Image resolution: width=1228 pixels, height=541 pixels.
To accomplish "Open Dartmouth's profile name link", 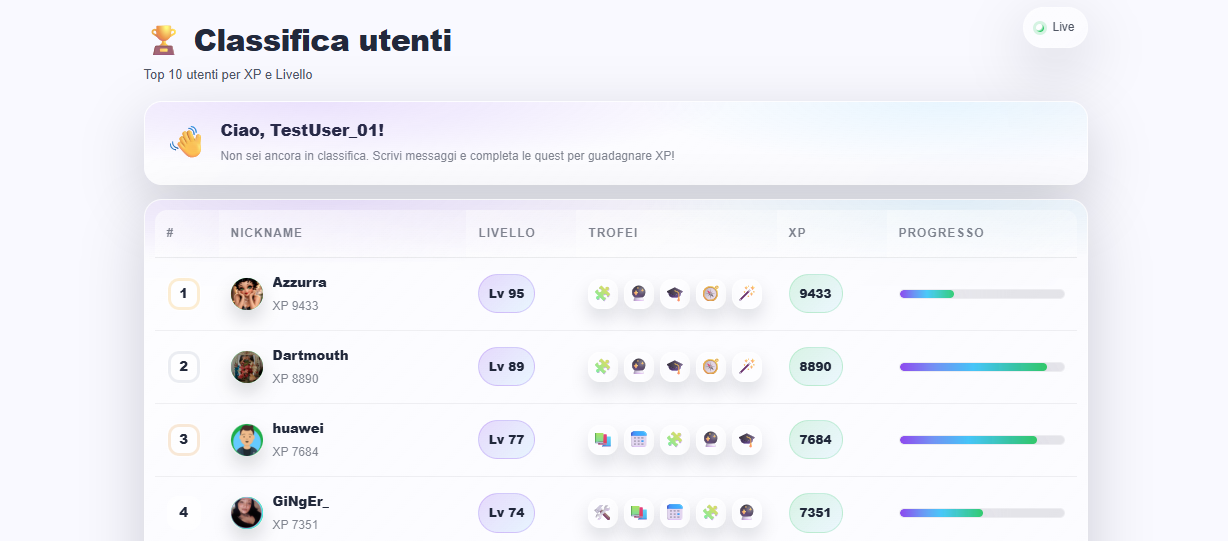I will pos(310,355).
